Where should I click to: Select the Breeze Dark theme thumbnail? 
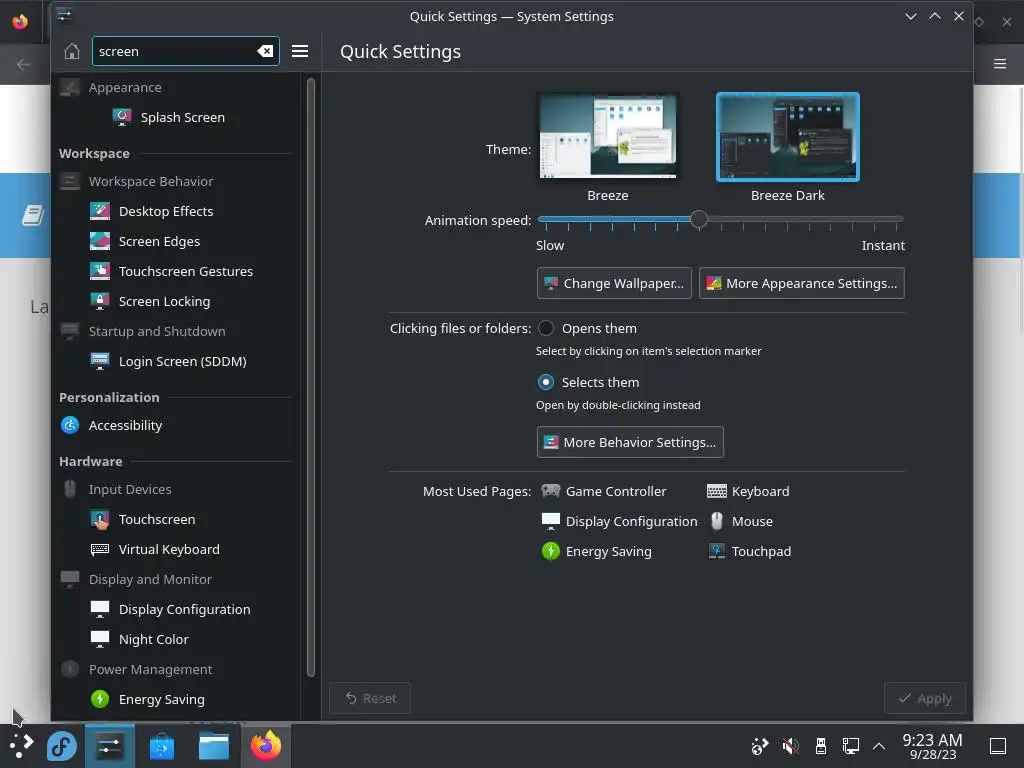pos(788,136)
